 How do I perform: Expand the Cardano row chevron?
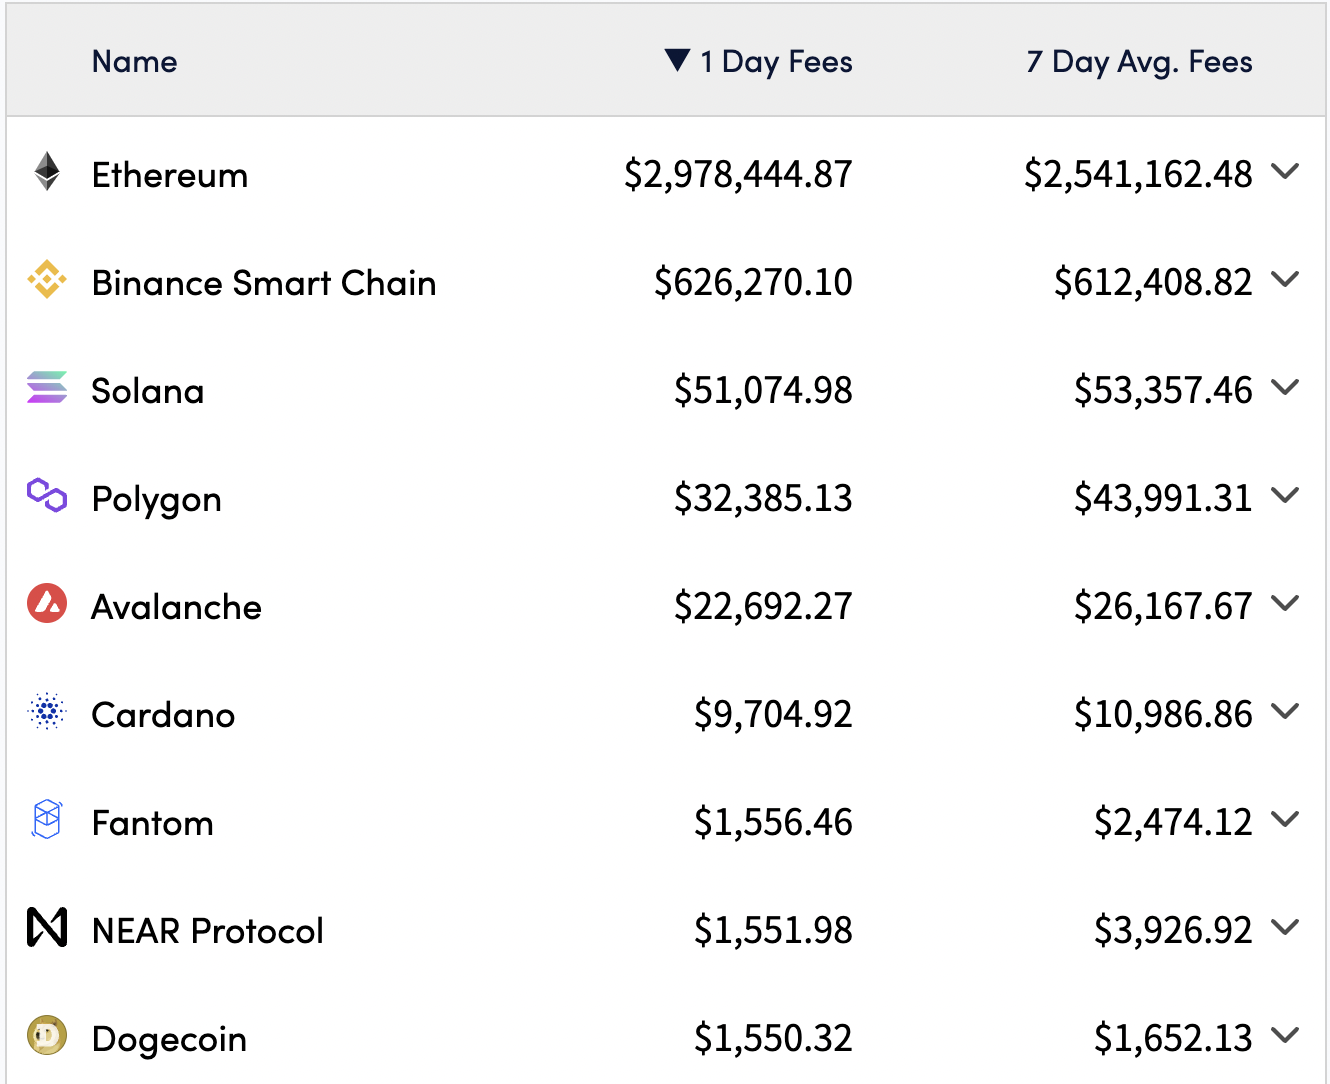[x=1285, y=712]
